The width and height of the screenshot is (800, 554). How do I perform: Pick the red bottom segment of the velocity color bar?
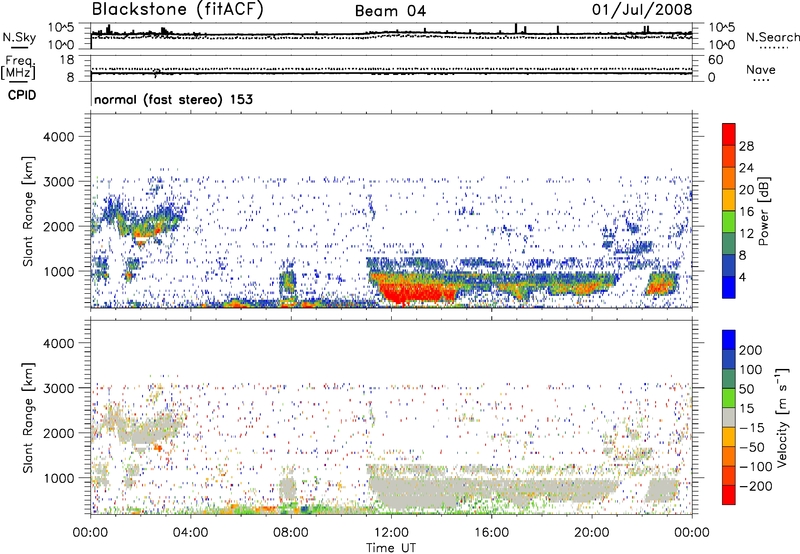click(729, 495)
